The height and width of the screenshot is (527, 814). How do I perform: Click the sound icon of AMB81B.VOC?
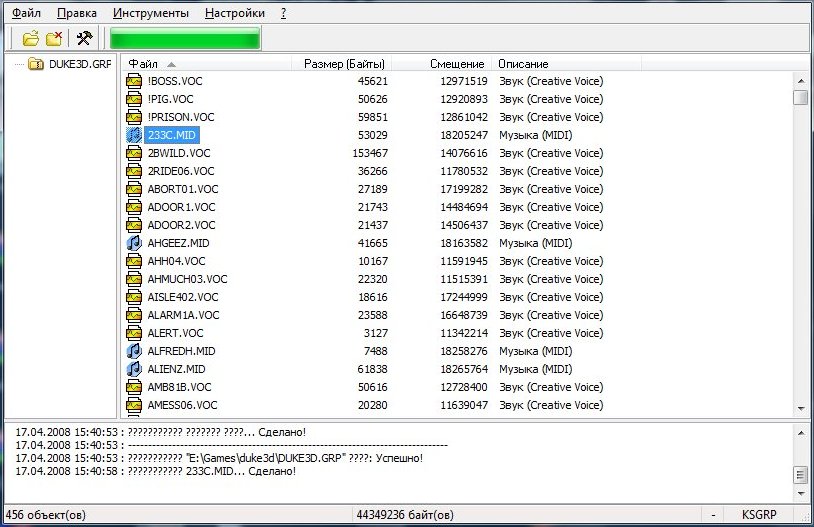[134, 387]
